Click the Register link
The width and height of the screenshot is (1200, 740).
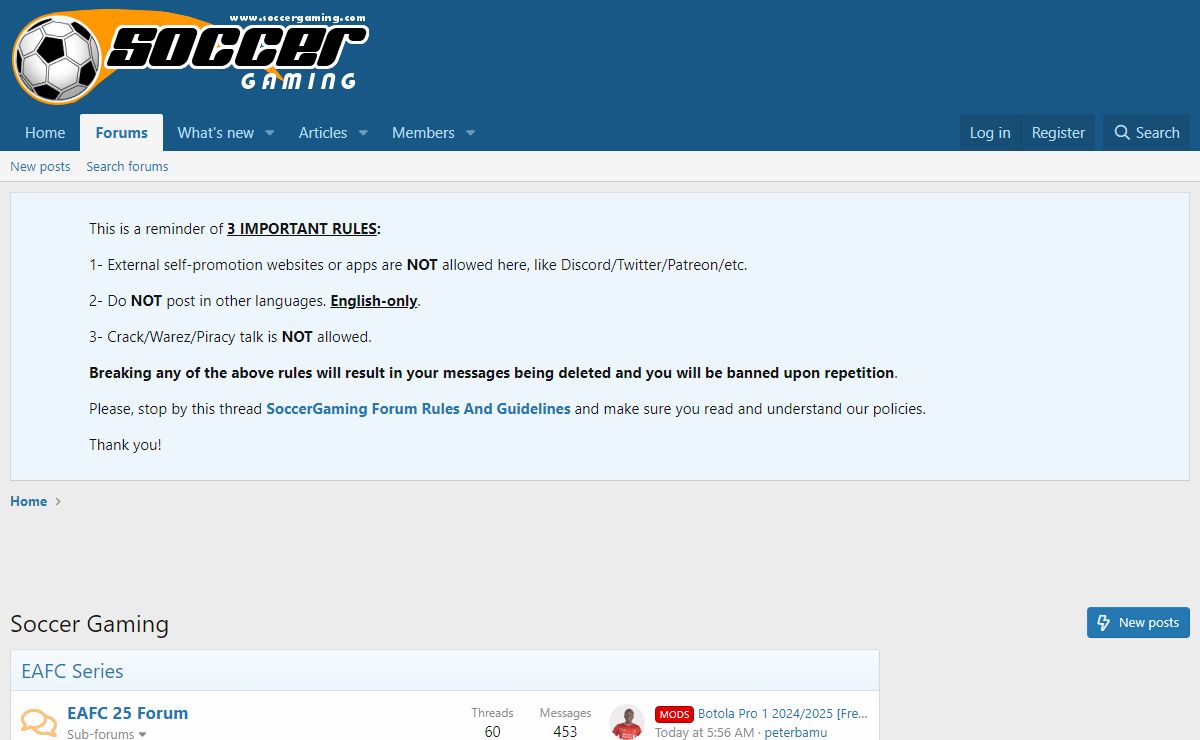[x=1058, y=133]
